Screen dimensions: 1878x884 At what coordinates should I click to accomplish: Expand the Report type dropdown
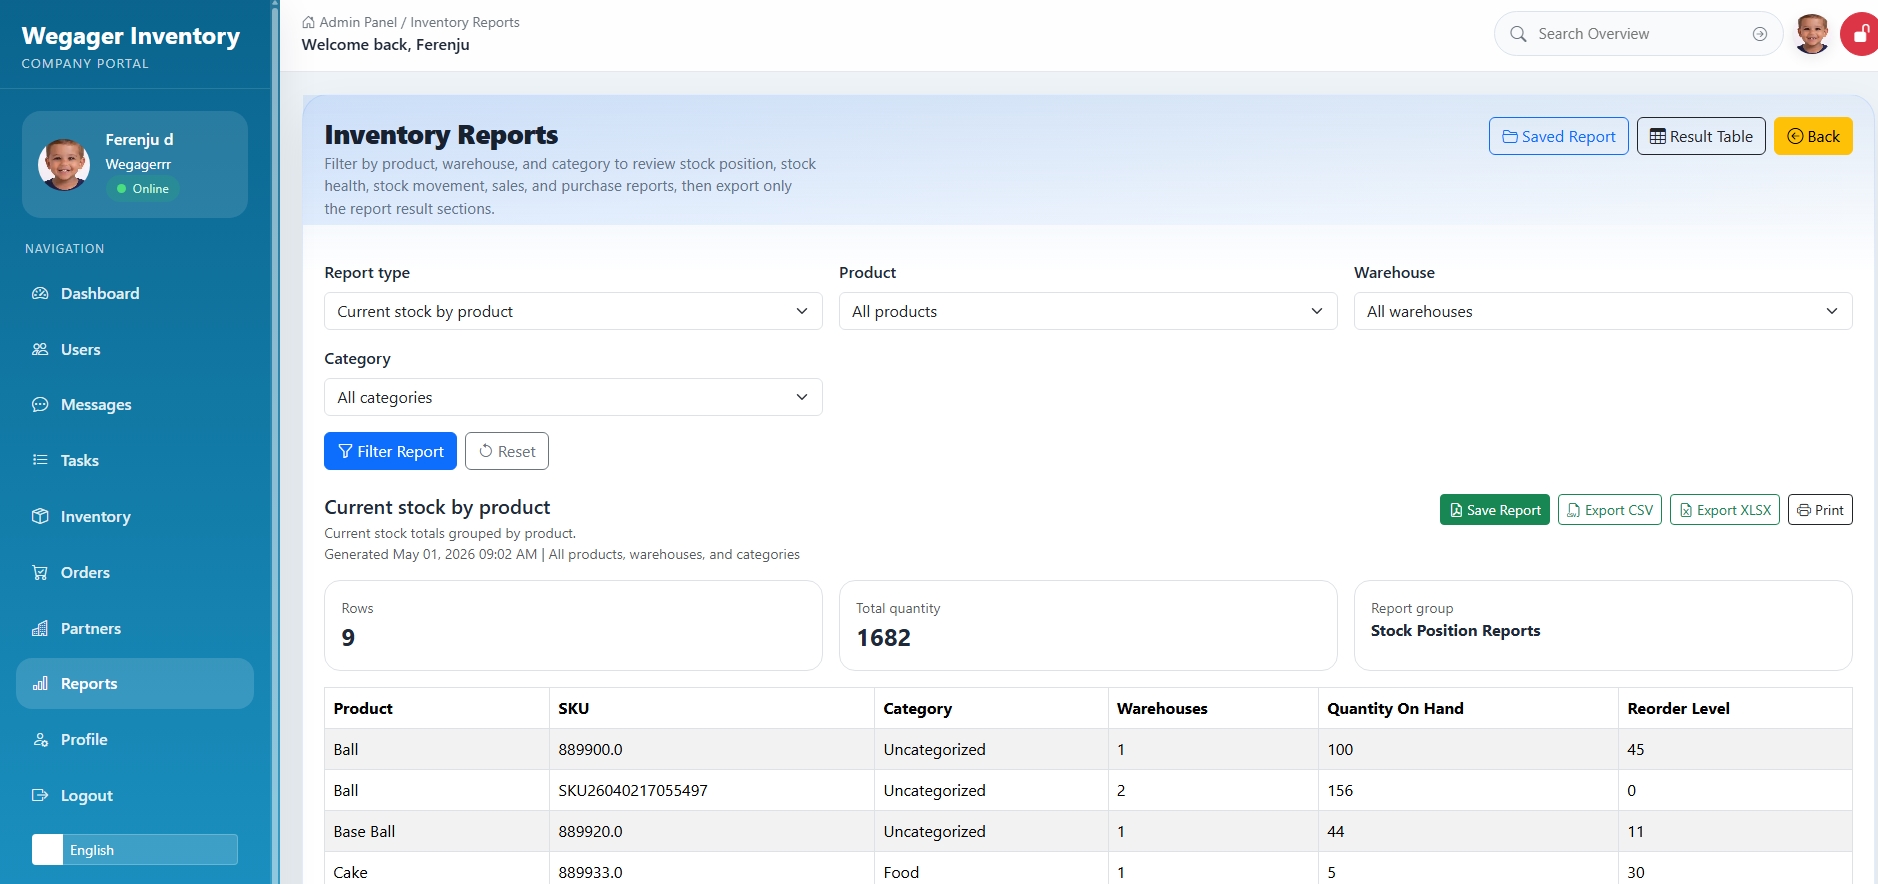tap(573, 311)
